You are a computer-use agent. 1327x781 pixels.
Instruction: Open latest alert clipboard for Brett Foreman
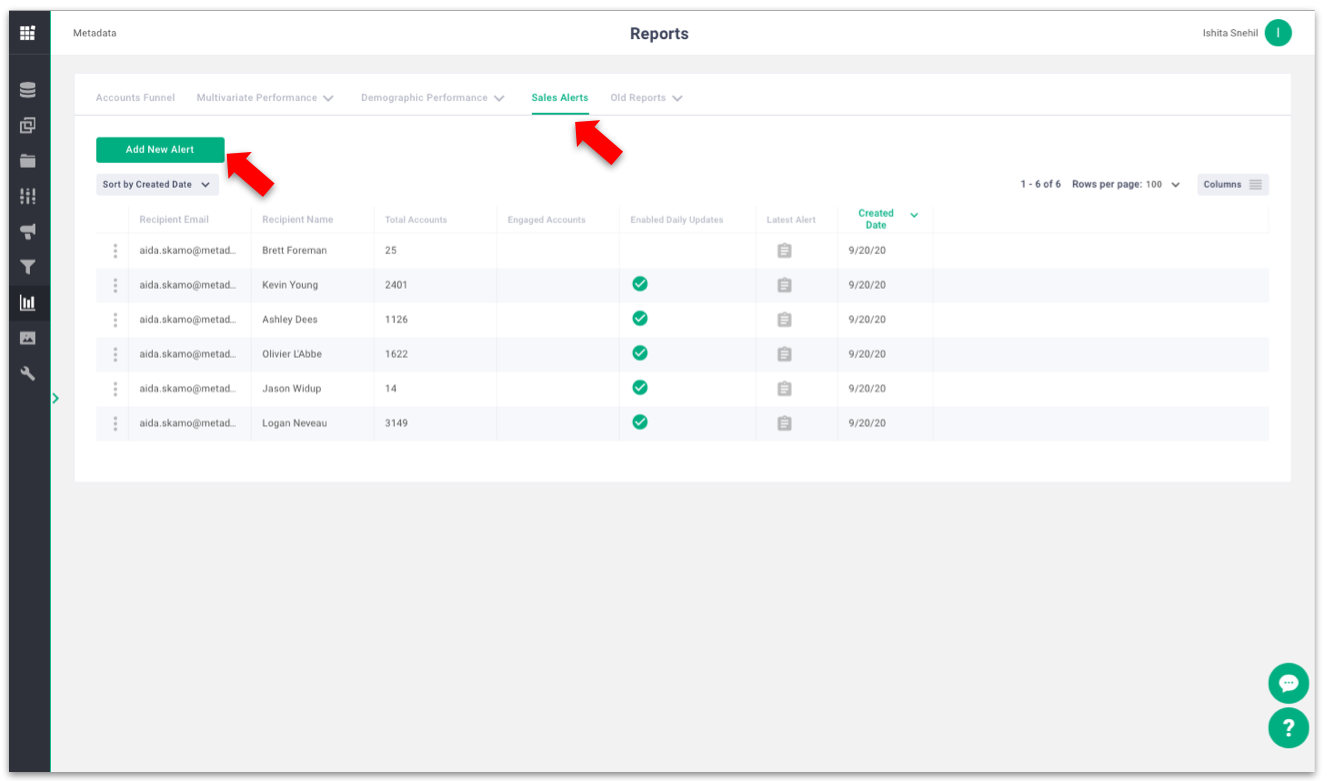(x=784, y=251)
